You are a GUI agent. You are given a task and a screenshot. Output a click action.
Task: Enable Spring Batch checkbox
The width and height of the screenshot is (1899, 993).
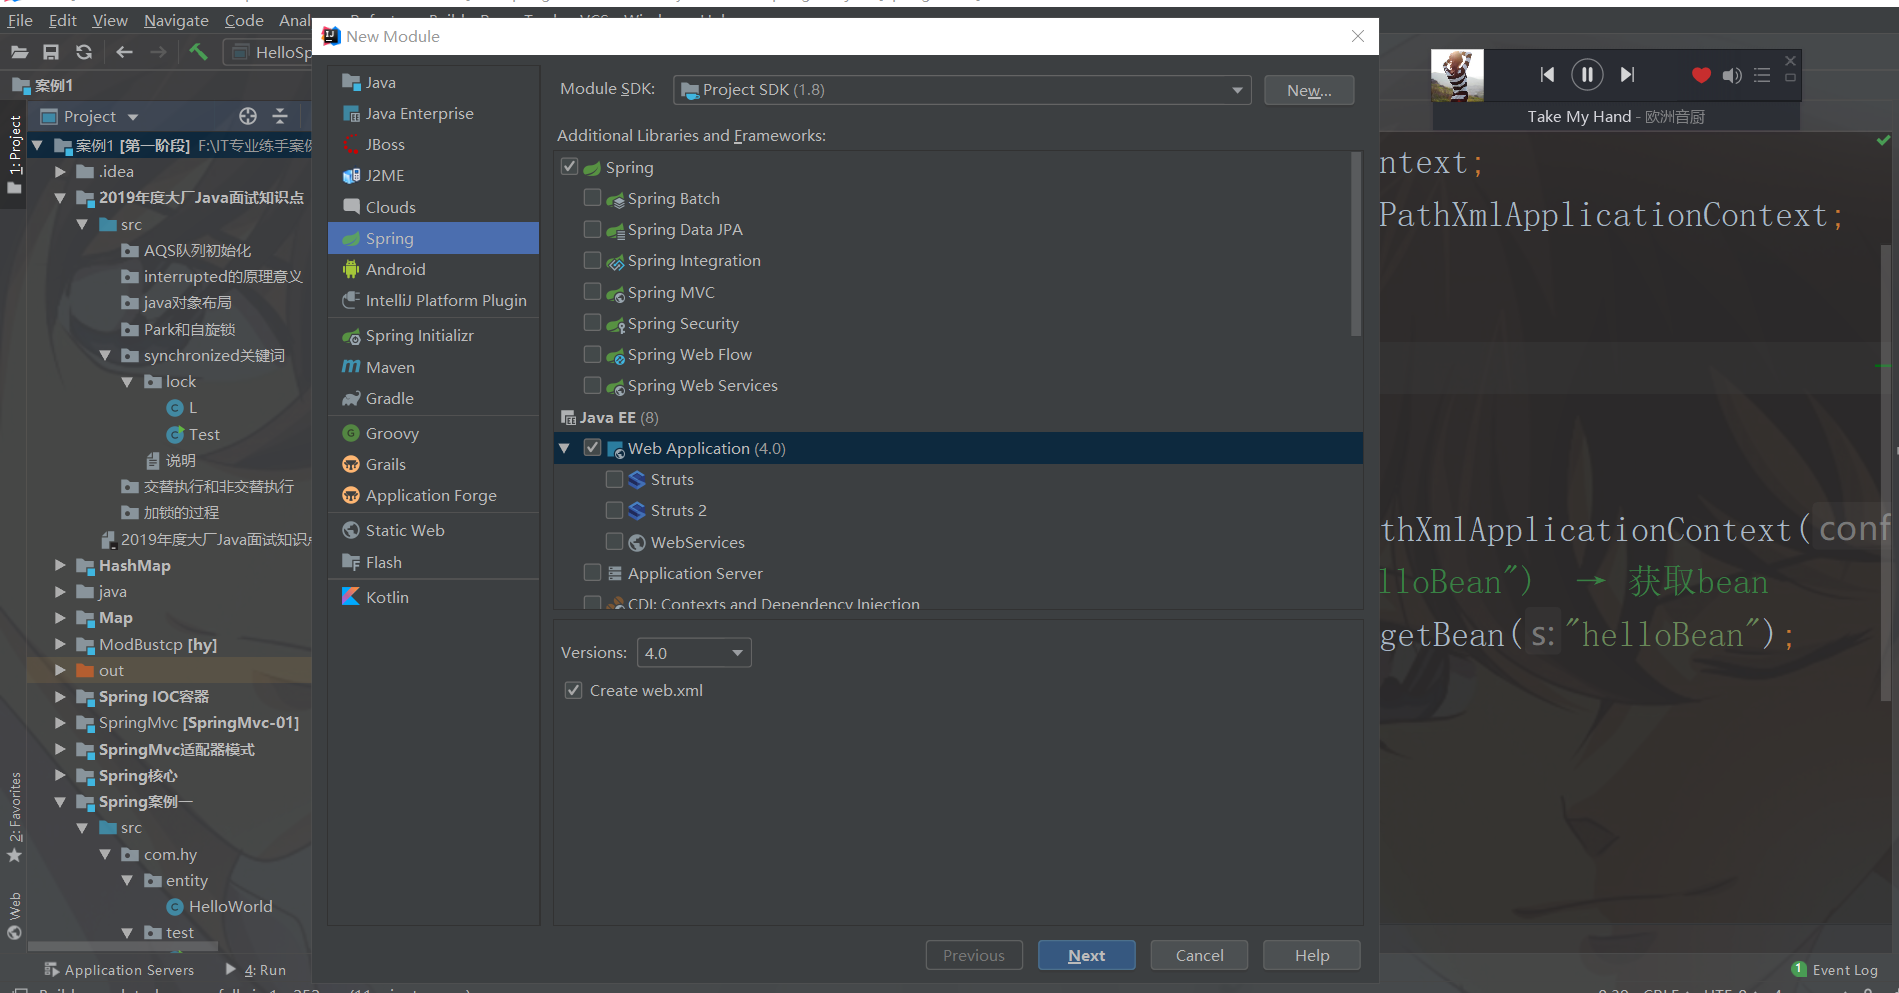click(x=592, y=198)
